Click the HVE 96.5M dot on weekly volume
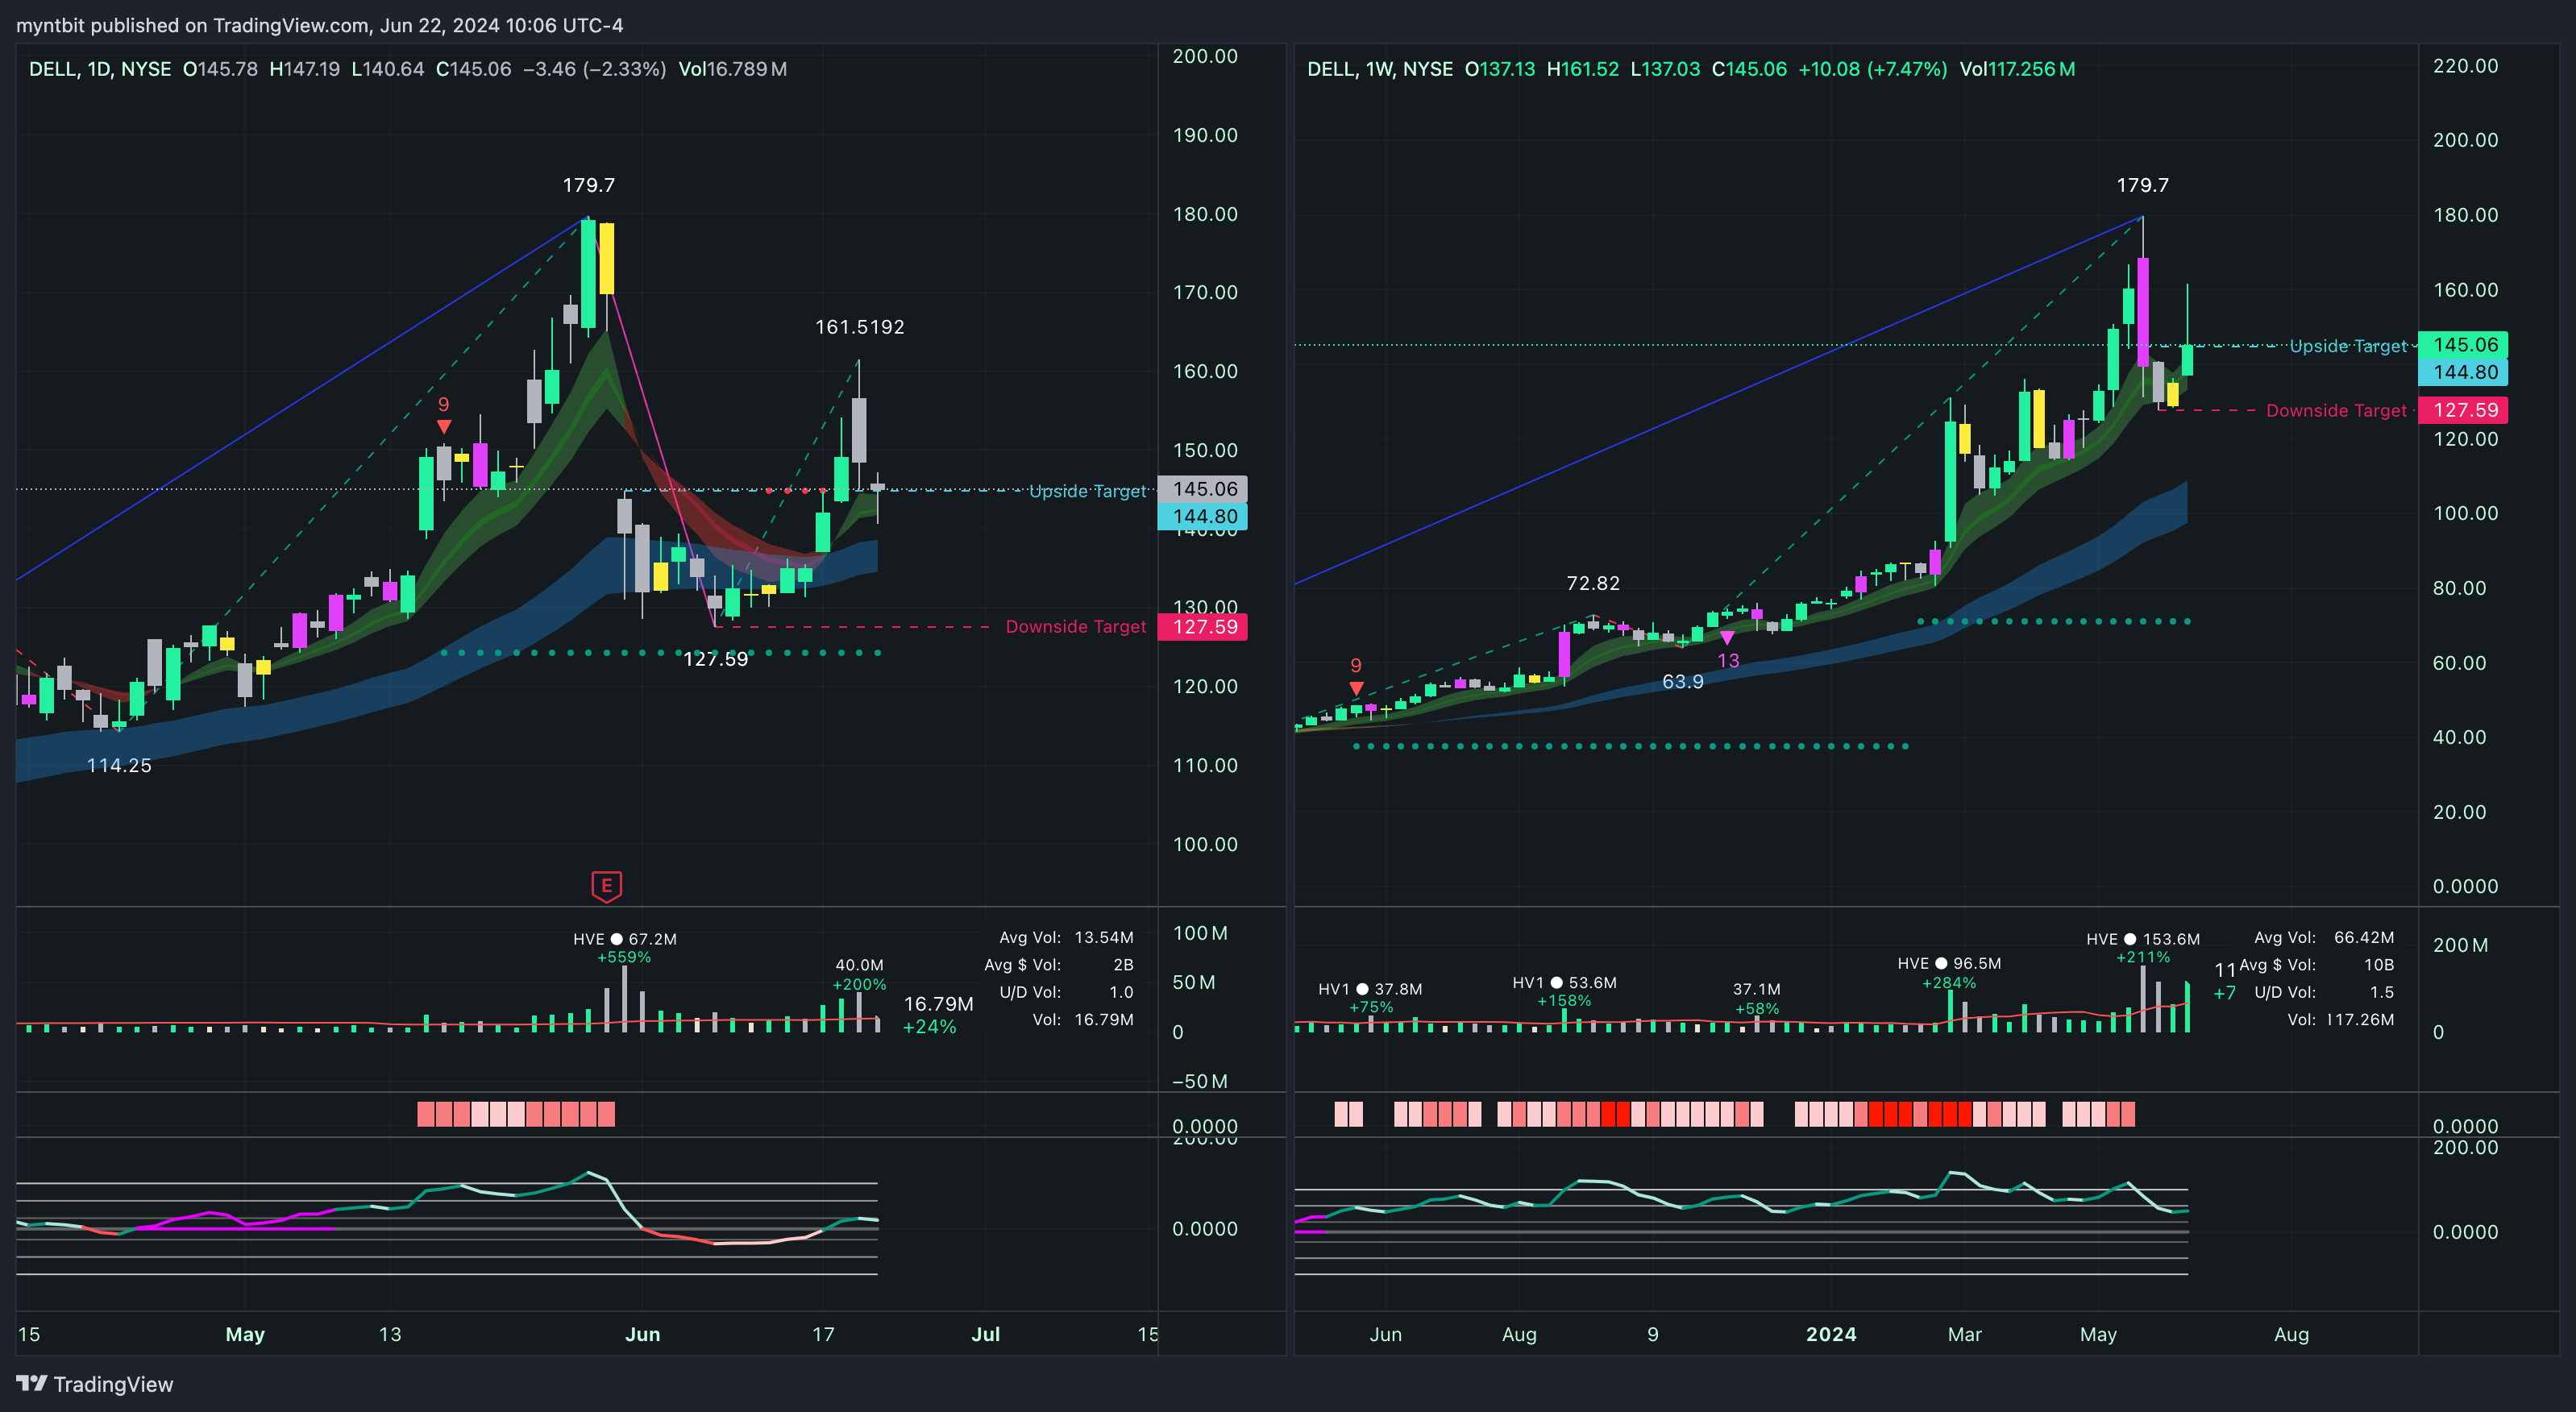2576x1412 pixels. (1941, 963)
